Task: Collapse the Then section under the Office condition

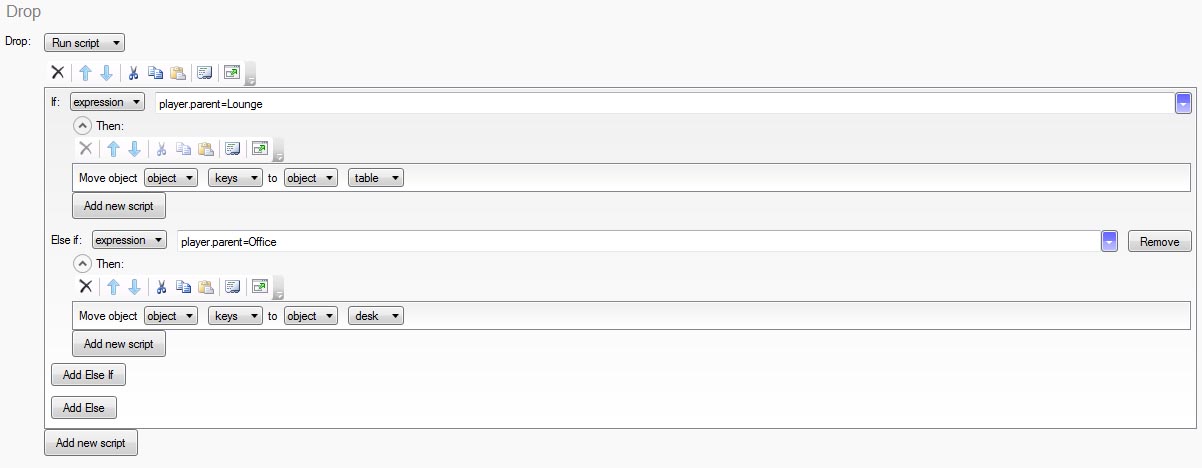Action: (x=83, y=264)
